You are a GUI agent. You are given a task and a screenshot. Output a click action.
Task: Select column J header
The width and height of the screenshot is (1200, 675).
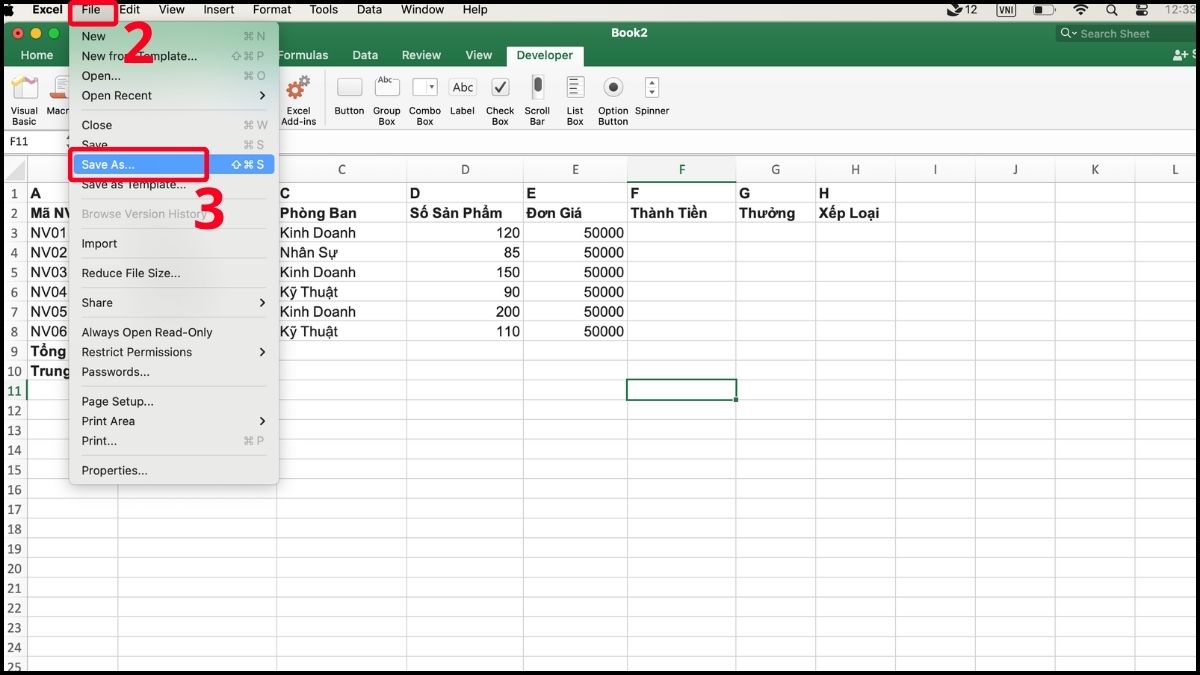[1015, 170]
